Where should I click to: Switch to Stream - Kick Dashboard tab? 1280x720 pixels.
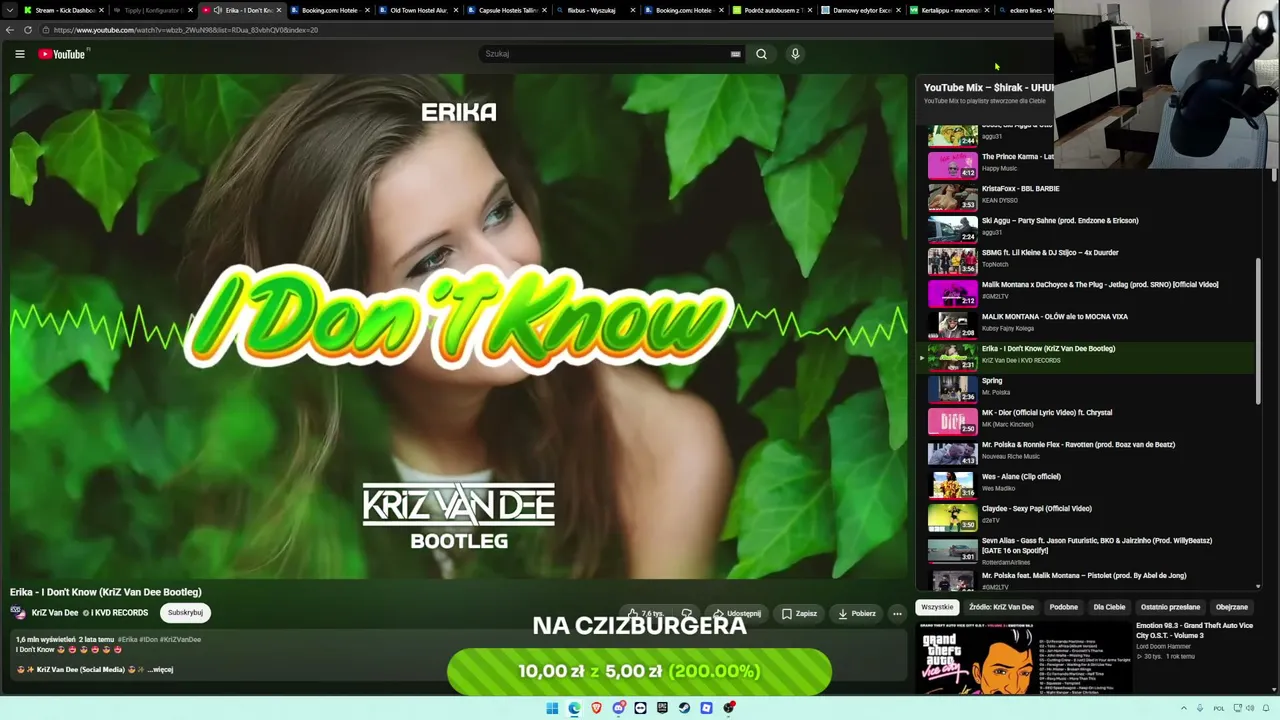62,10
